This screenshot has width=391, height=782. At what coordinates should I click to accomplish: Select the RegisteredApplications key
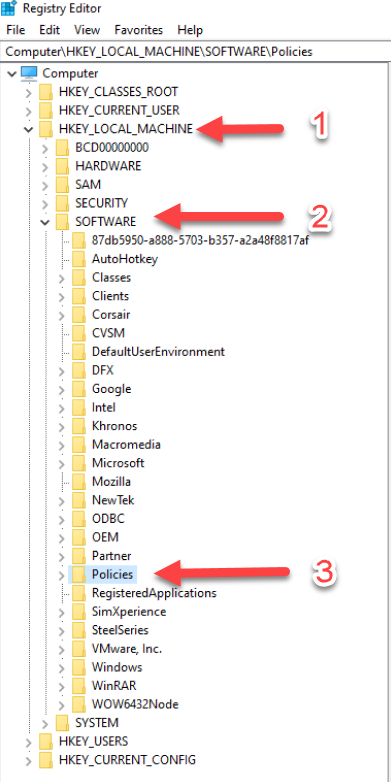[x=154, y=593]
